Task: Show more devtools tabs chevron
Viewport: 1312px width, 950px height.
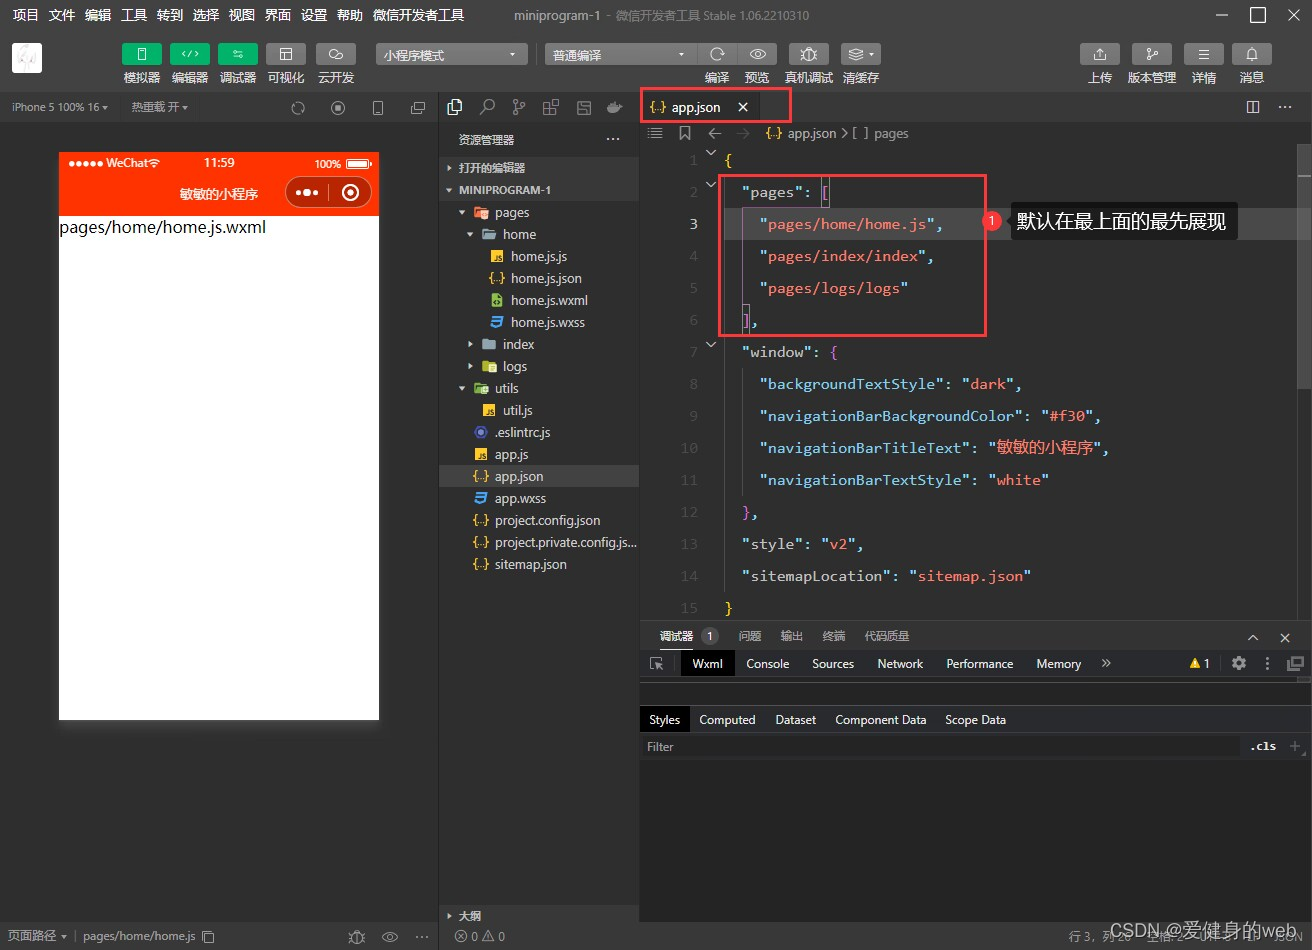Action: [x=1106, y=663]
